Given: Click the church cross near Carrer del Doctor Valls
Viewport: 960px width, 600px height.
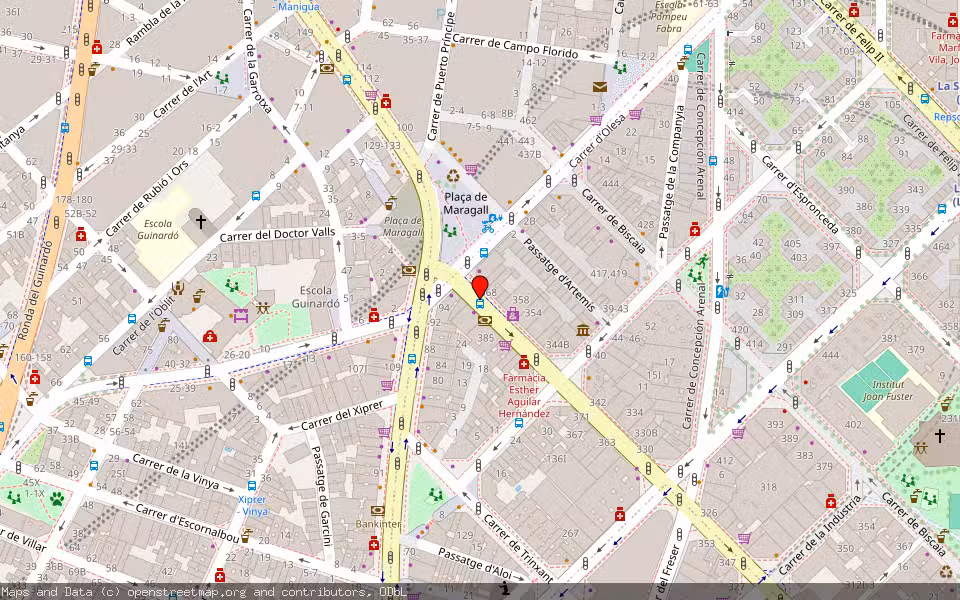Looking at the screenshot, I should click(x=202, y=220).
